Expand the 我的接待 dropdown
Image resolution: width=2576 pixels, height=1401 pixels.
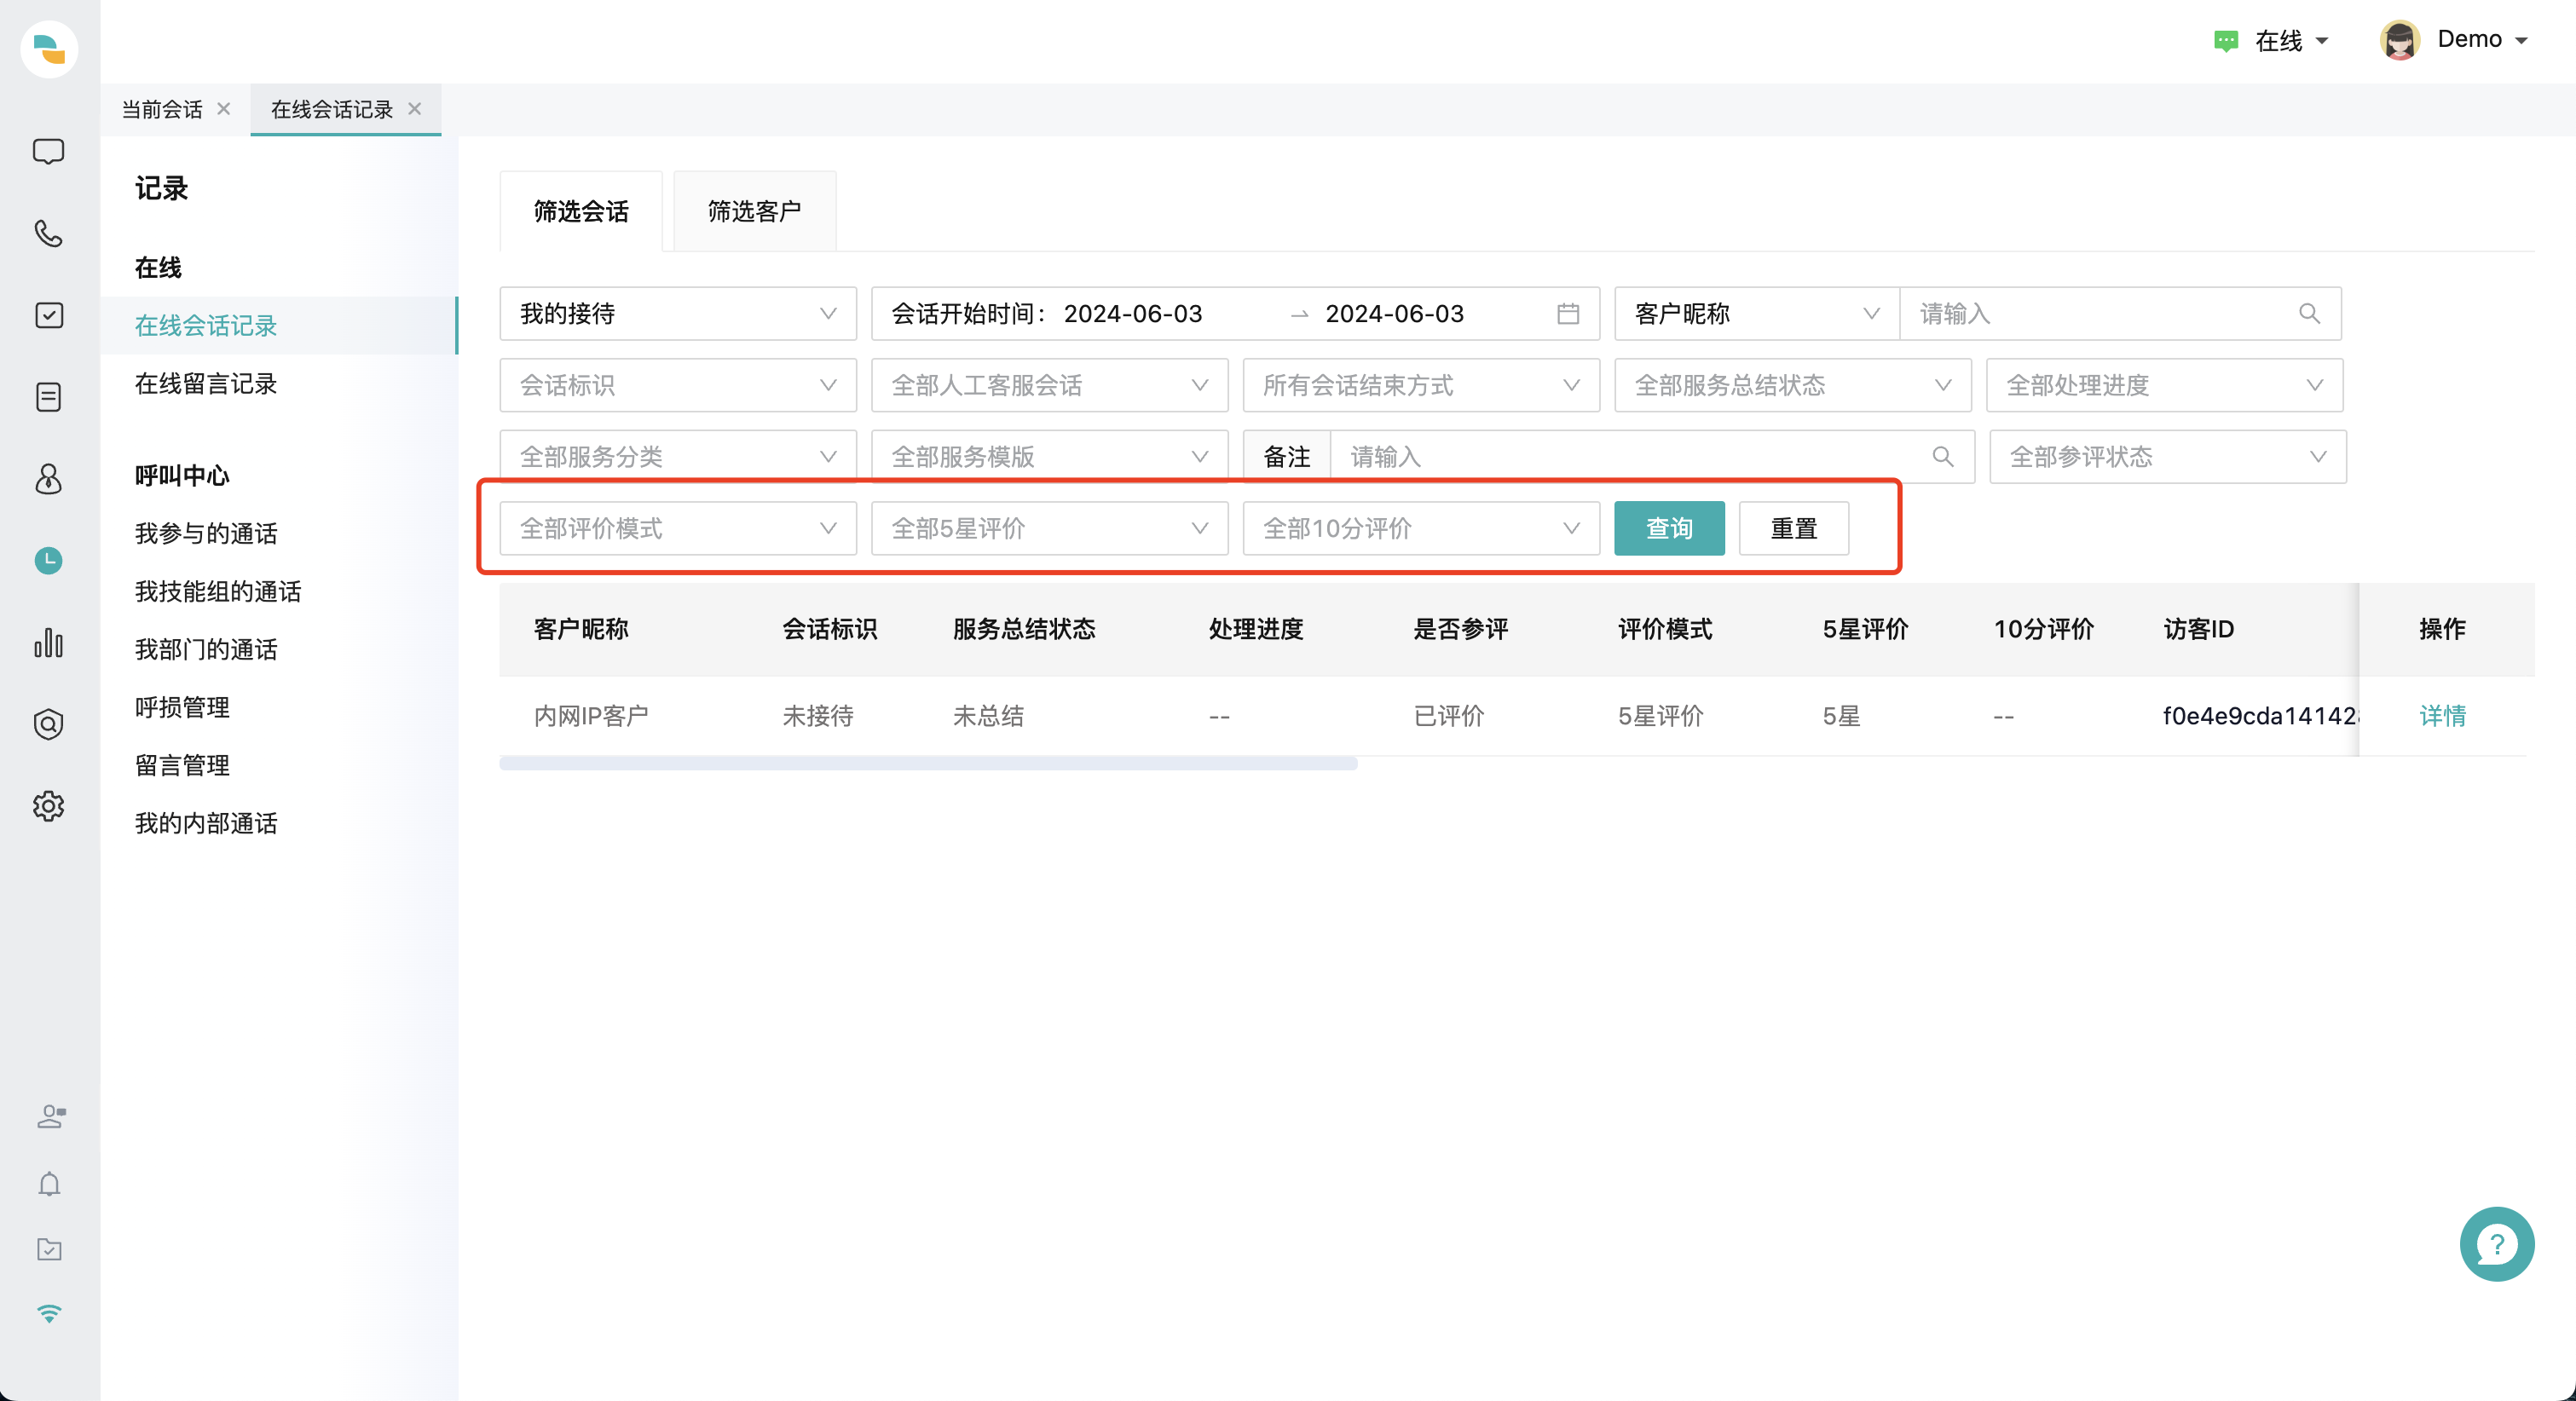(x=678, y=314)
